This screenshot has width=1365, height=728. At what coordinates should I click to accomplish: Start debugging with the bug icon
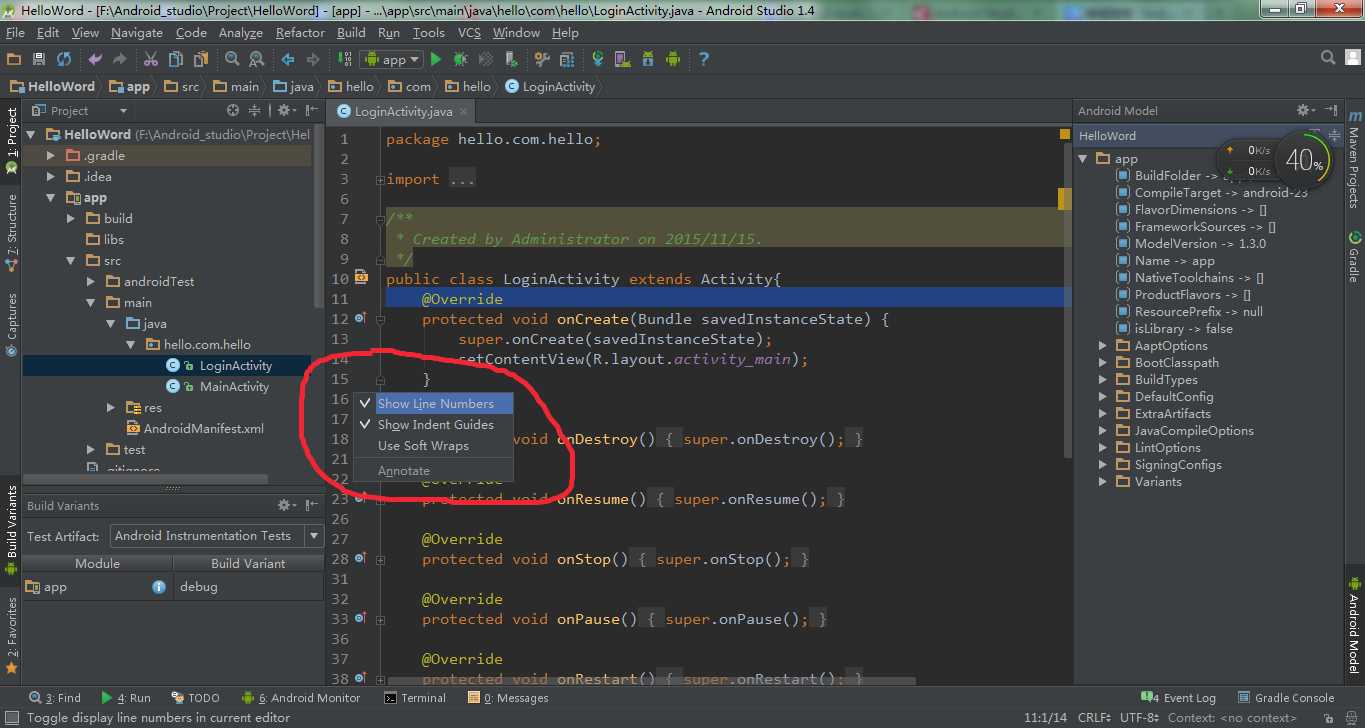click(x=461, y=59)
